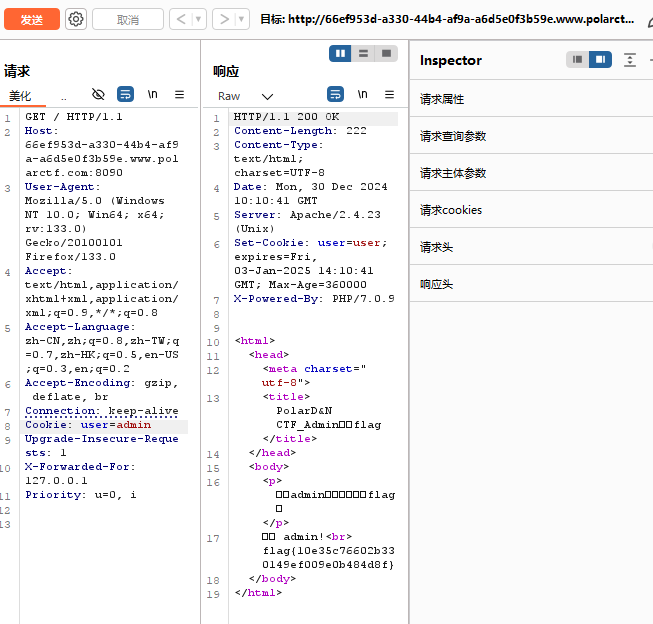This screenshot has width=653, height=624.
Task: Click HTTP/1.1 200 OK response line
Action: coord(287,117)
